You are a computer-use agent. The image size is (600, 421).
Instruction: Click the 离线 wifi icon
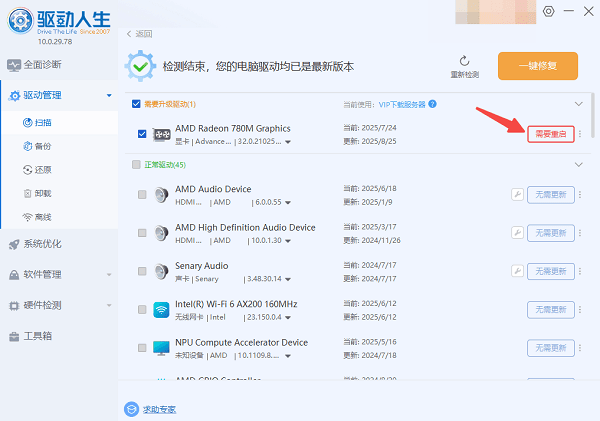pyautogui.click(x=28, y=217)
